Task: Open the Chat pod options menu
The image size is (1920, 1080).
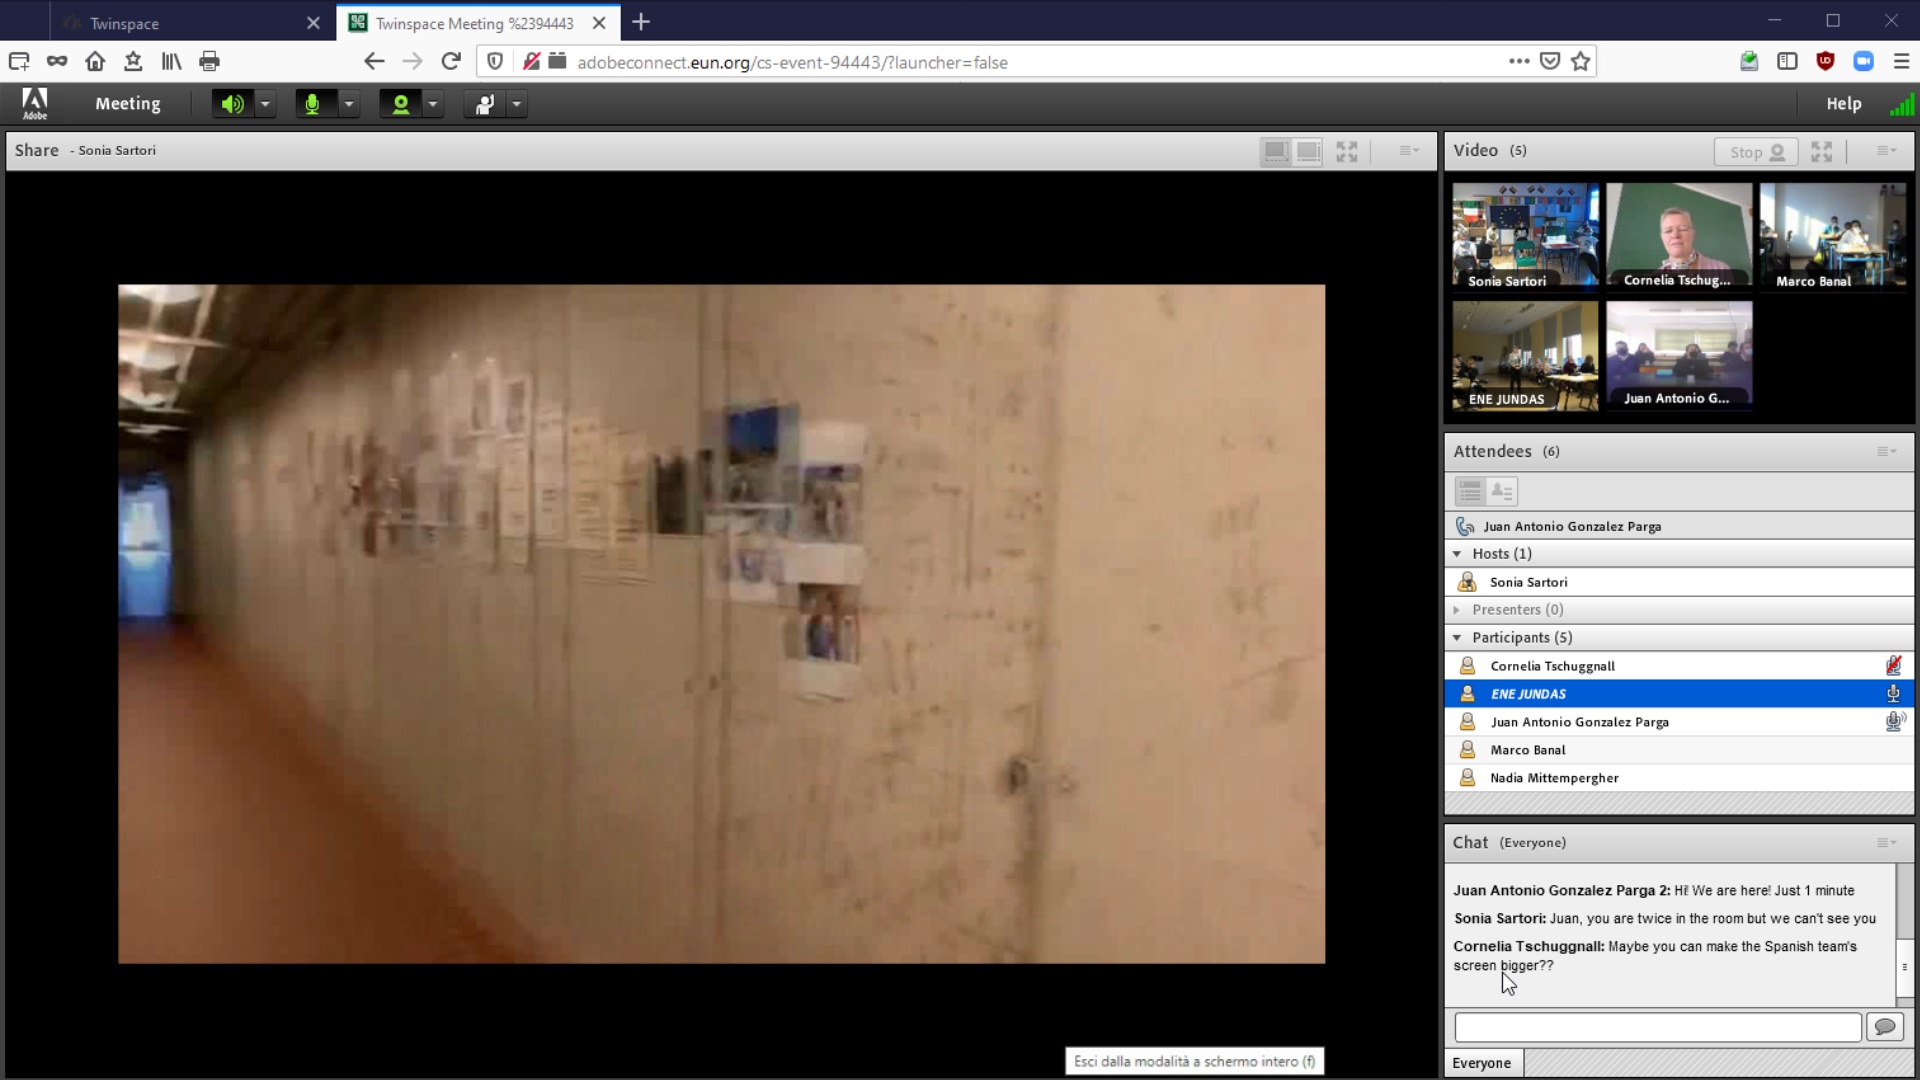Action: 1886,843
